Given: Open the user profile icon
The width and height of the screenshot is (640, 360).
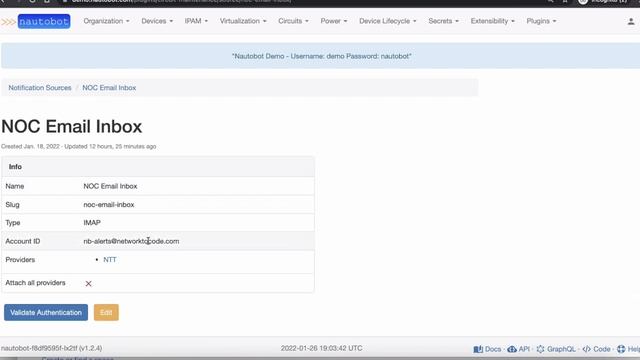Looking at the screenshot, I should (x=631, y=22).
